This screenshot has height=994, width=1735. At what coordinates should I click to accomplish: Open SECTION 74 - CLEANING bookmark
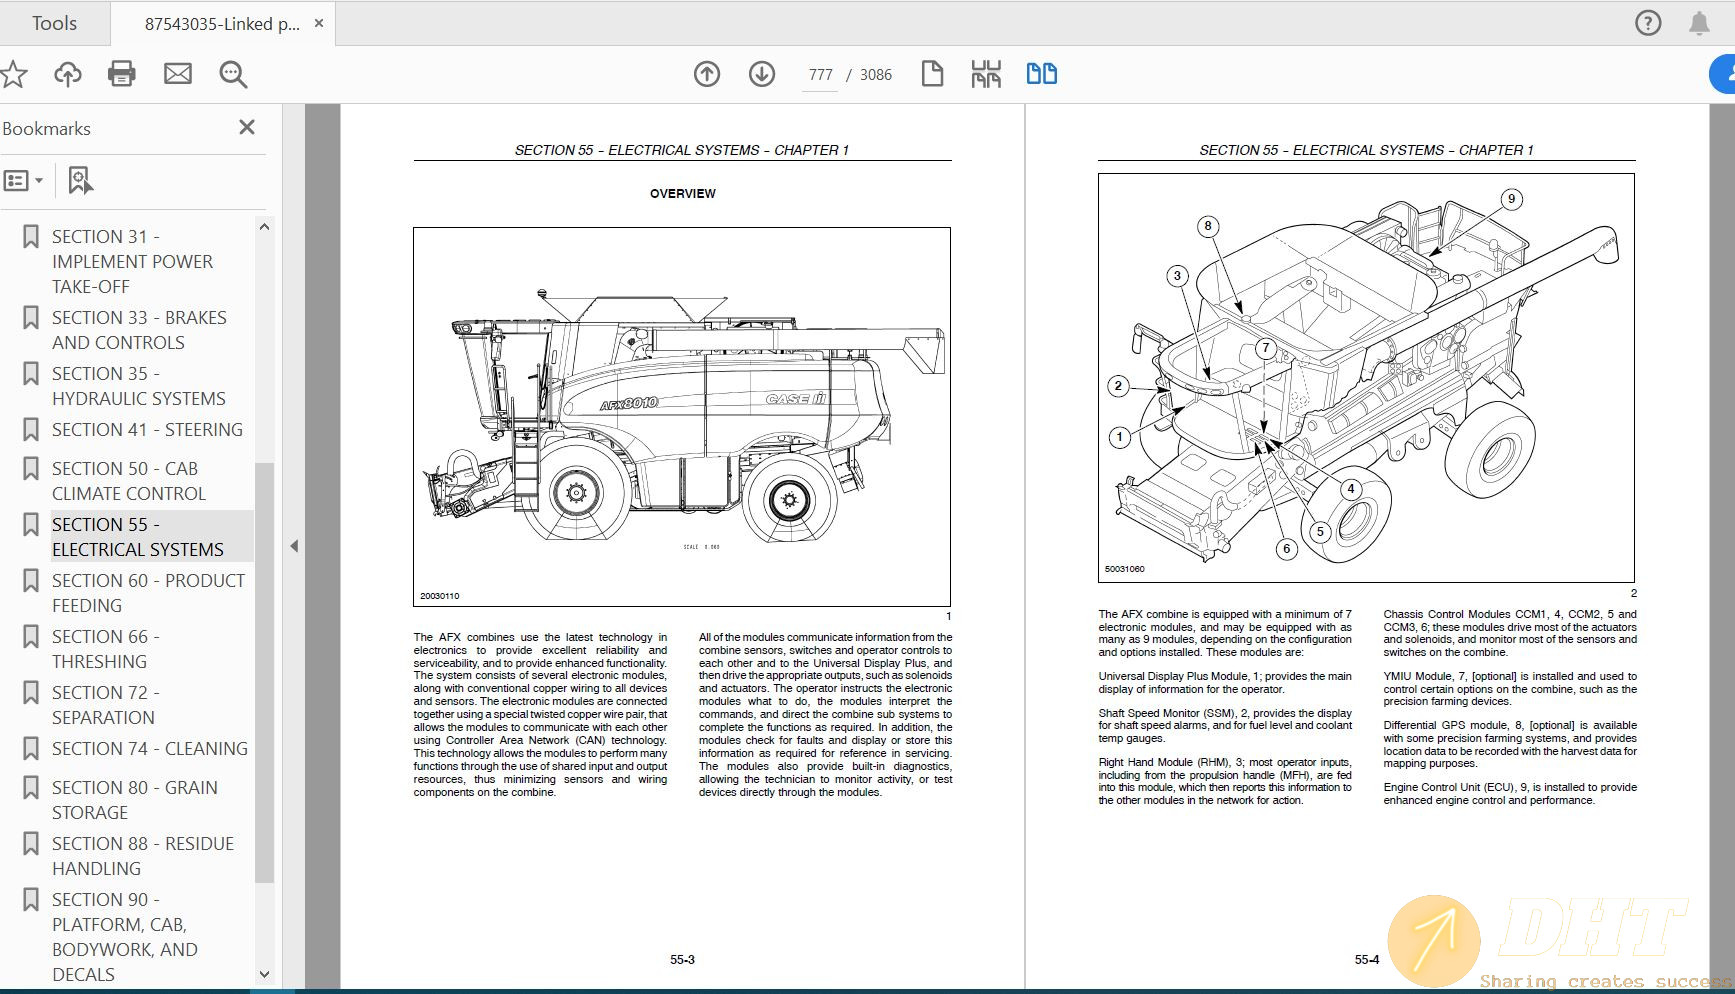[150, 748]
